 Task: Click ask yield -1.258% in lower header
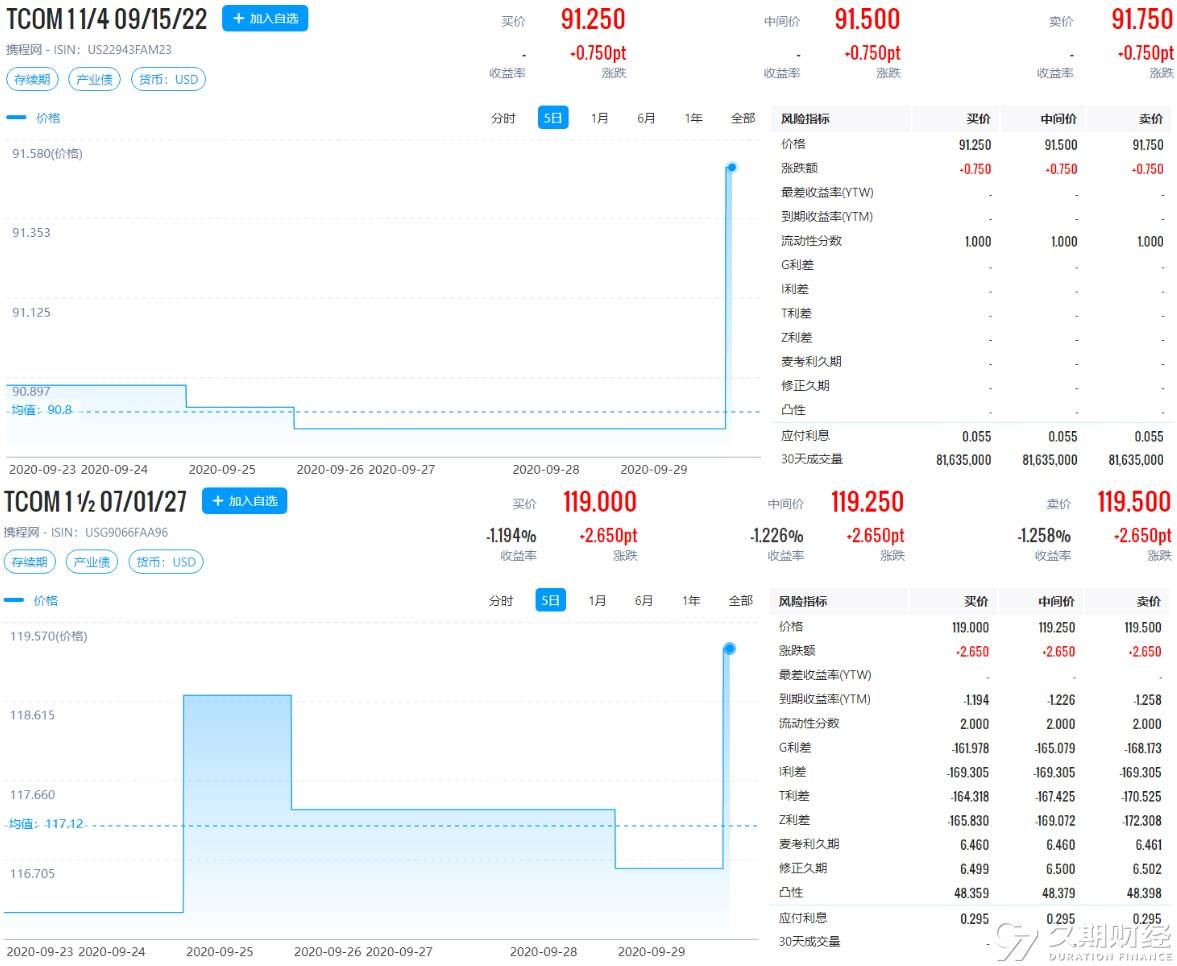click(1043, 536)
